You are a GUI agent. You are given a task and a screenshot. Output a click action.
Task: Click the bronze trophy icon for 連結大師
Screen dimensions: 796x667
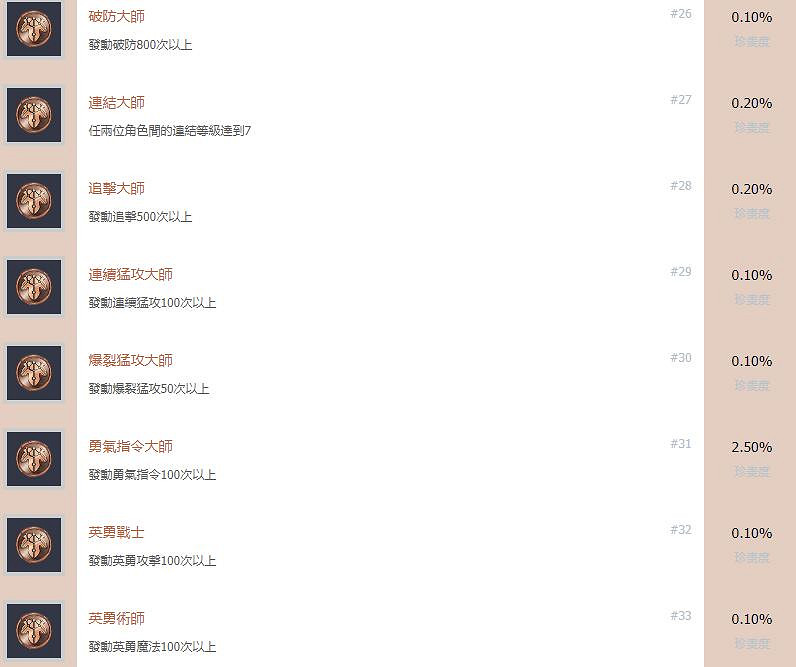click(34, 115)
